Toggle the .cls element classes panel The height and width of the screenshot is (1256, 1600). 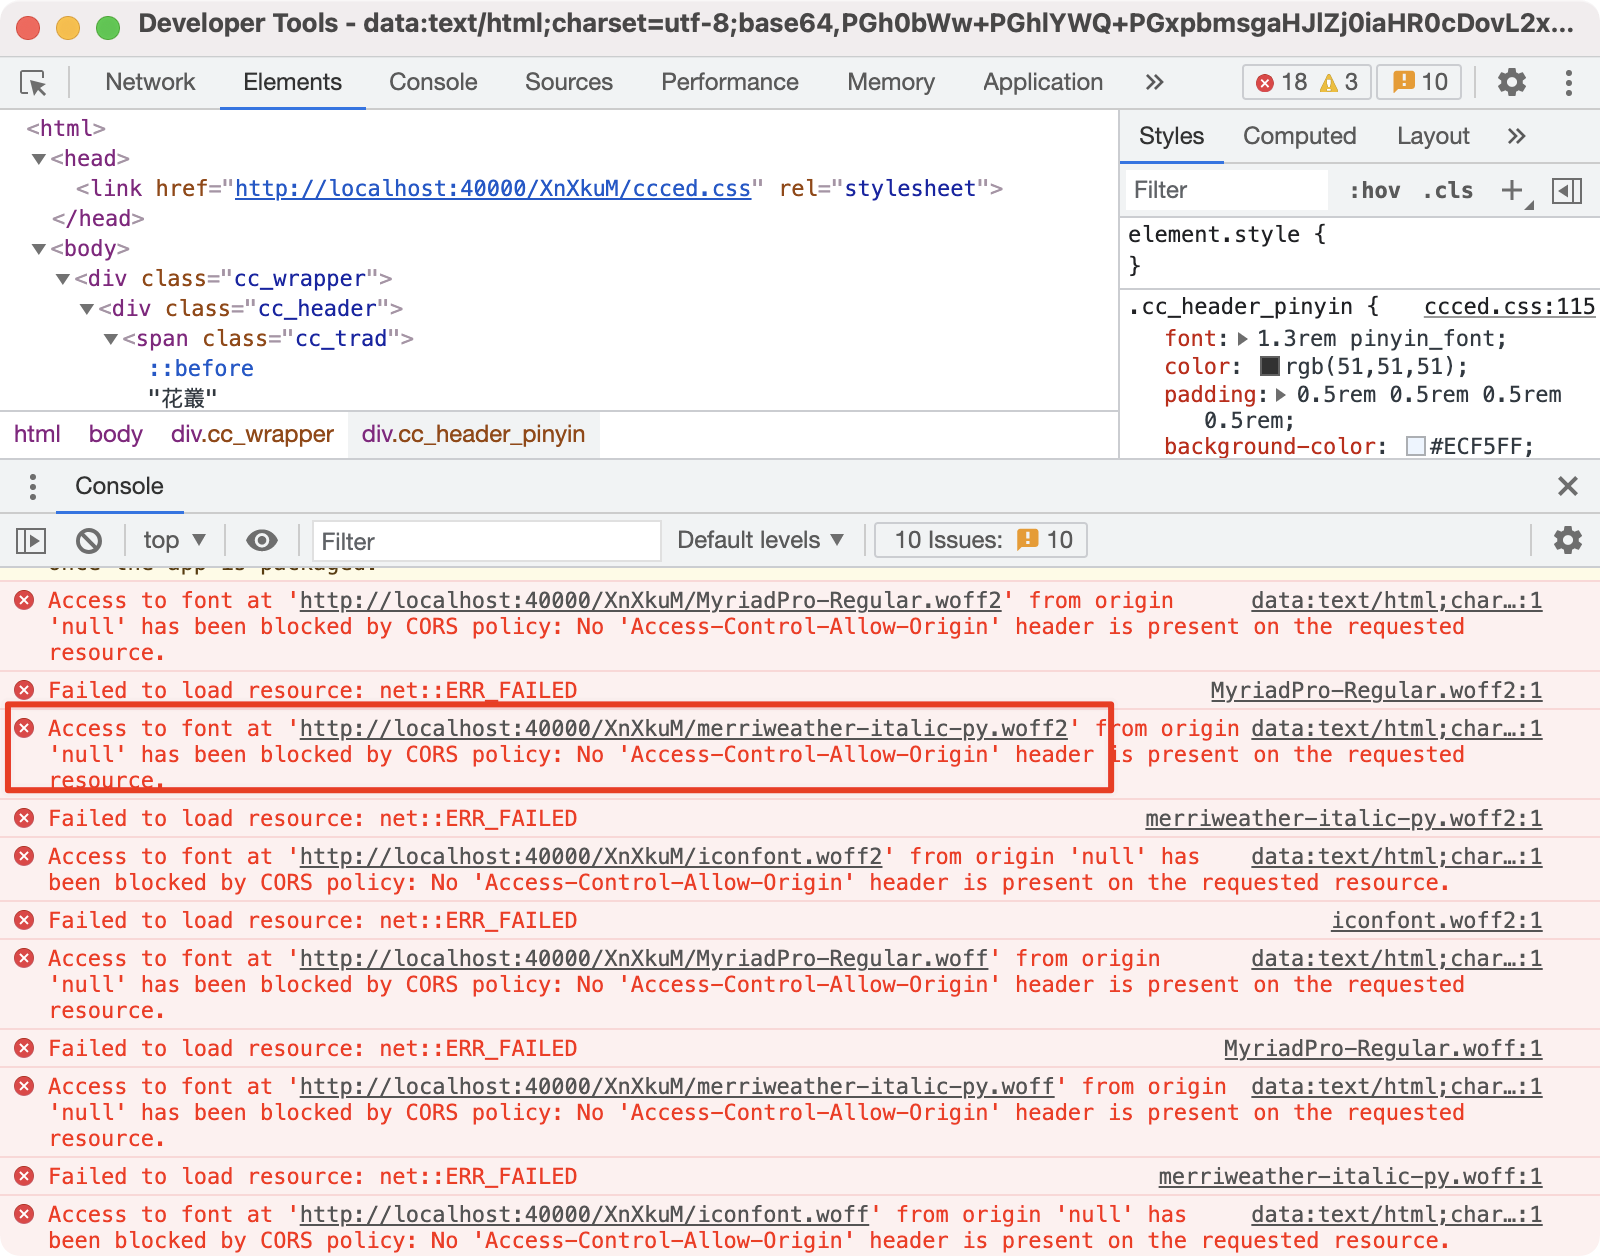tap(1448, 190)
